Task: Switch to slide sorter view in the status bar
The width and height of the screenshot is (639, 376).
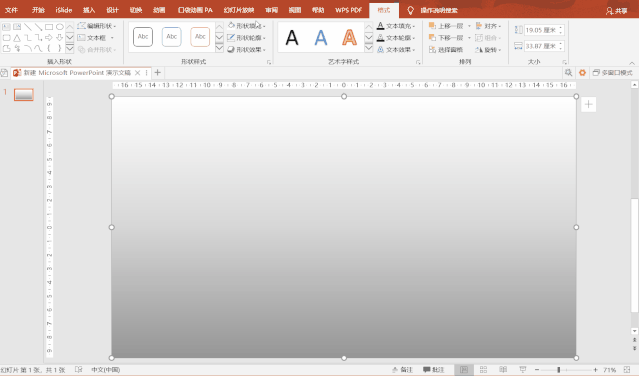Action: tap(483, 369)
